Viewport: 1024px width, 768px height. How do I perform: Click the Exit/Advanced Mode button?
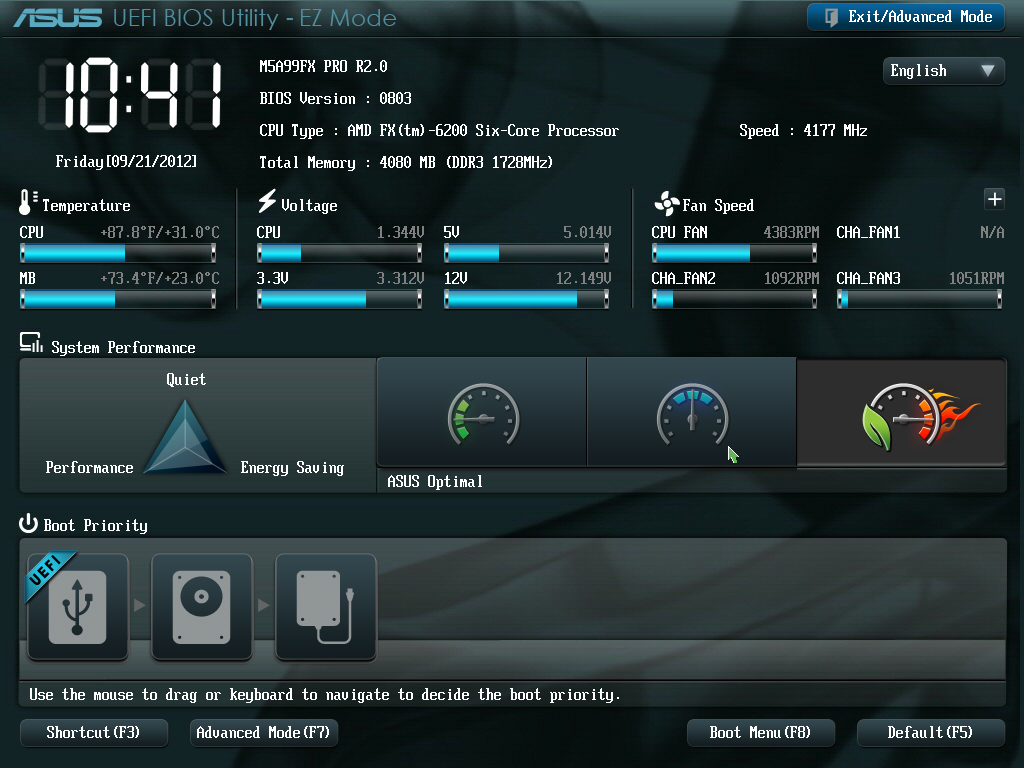(905, 17)
